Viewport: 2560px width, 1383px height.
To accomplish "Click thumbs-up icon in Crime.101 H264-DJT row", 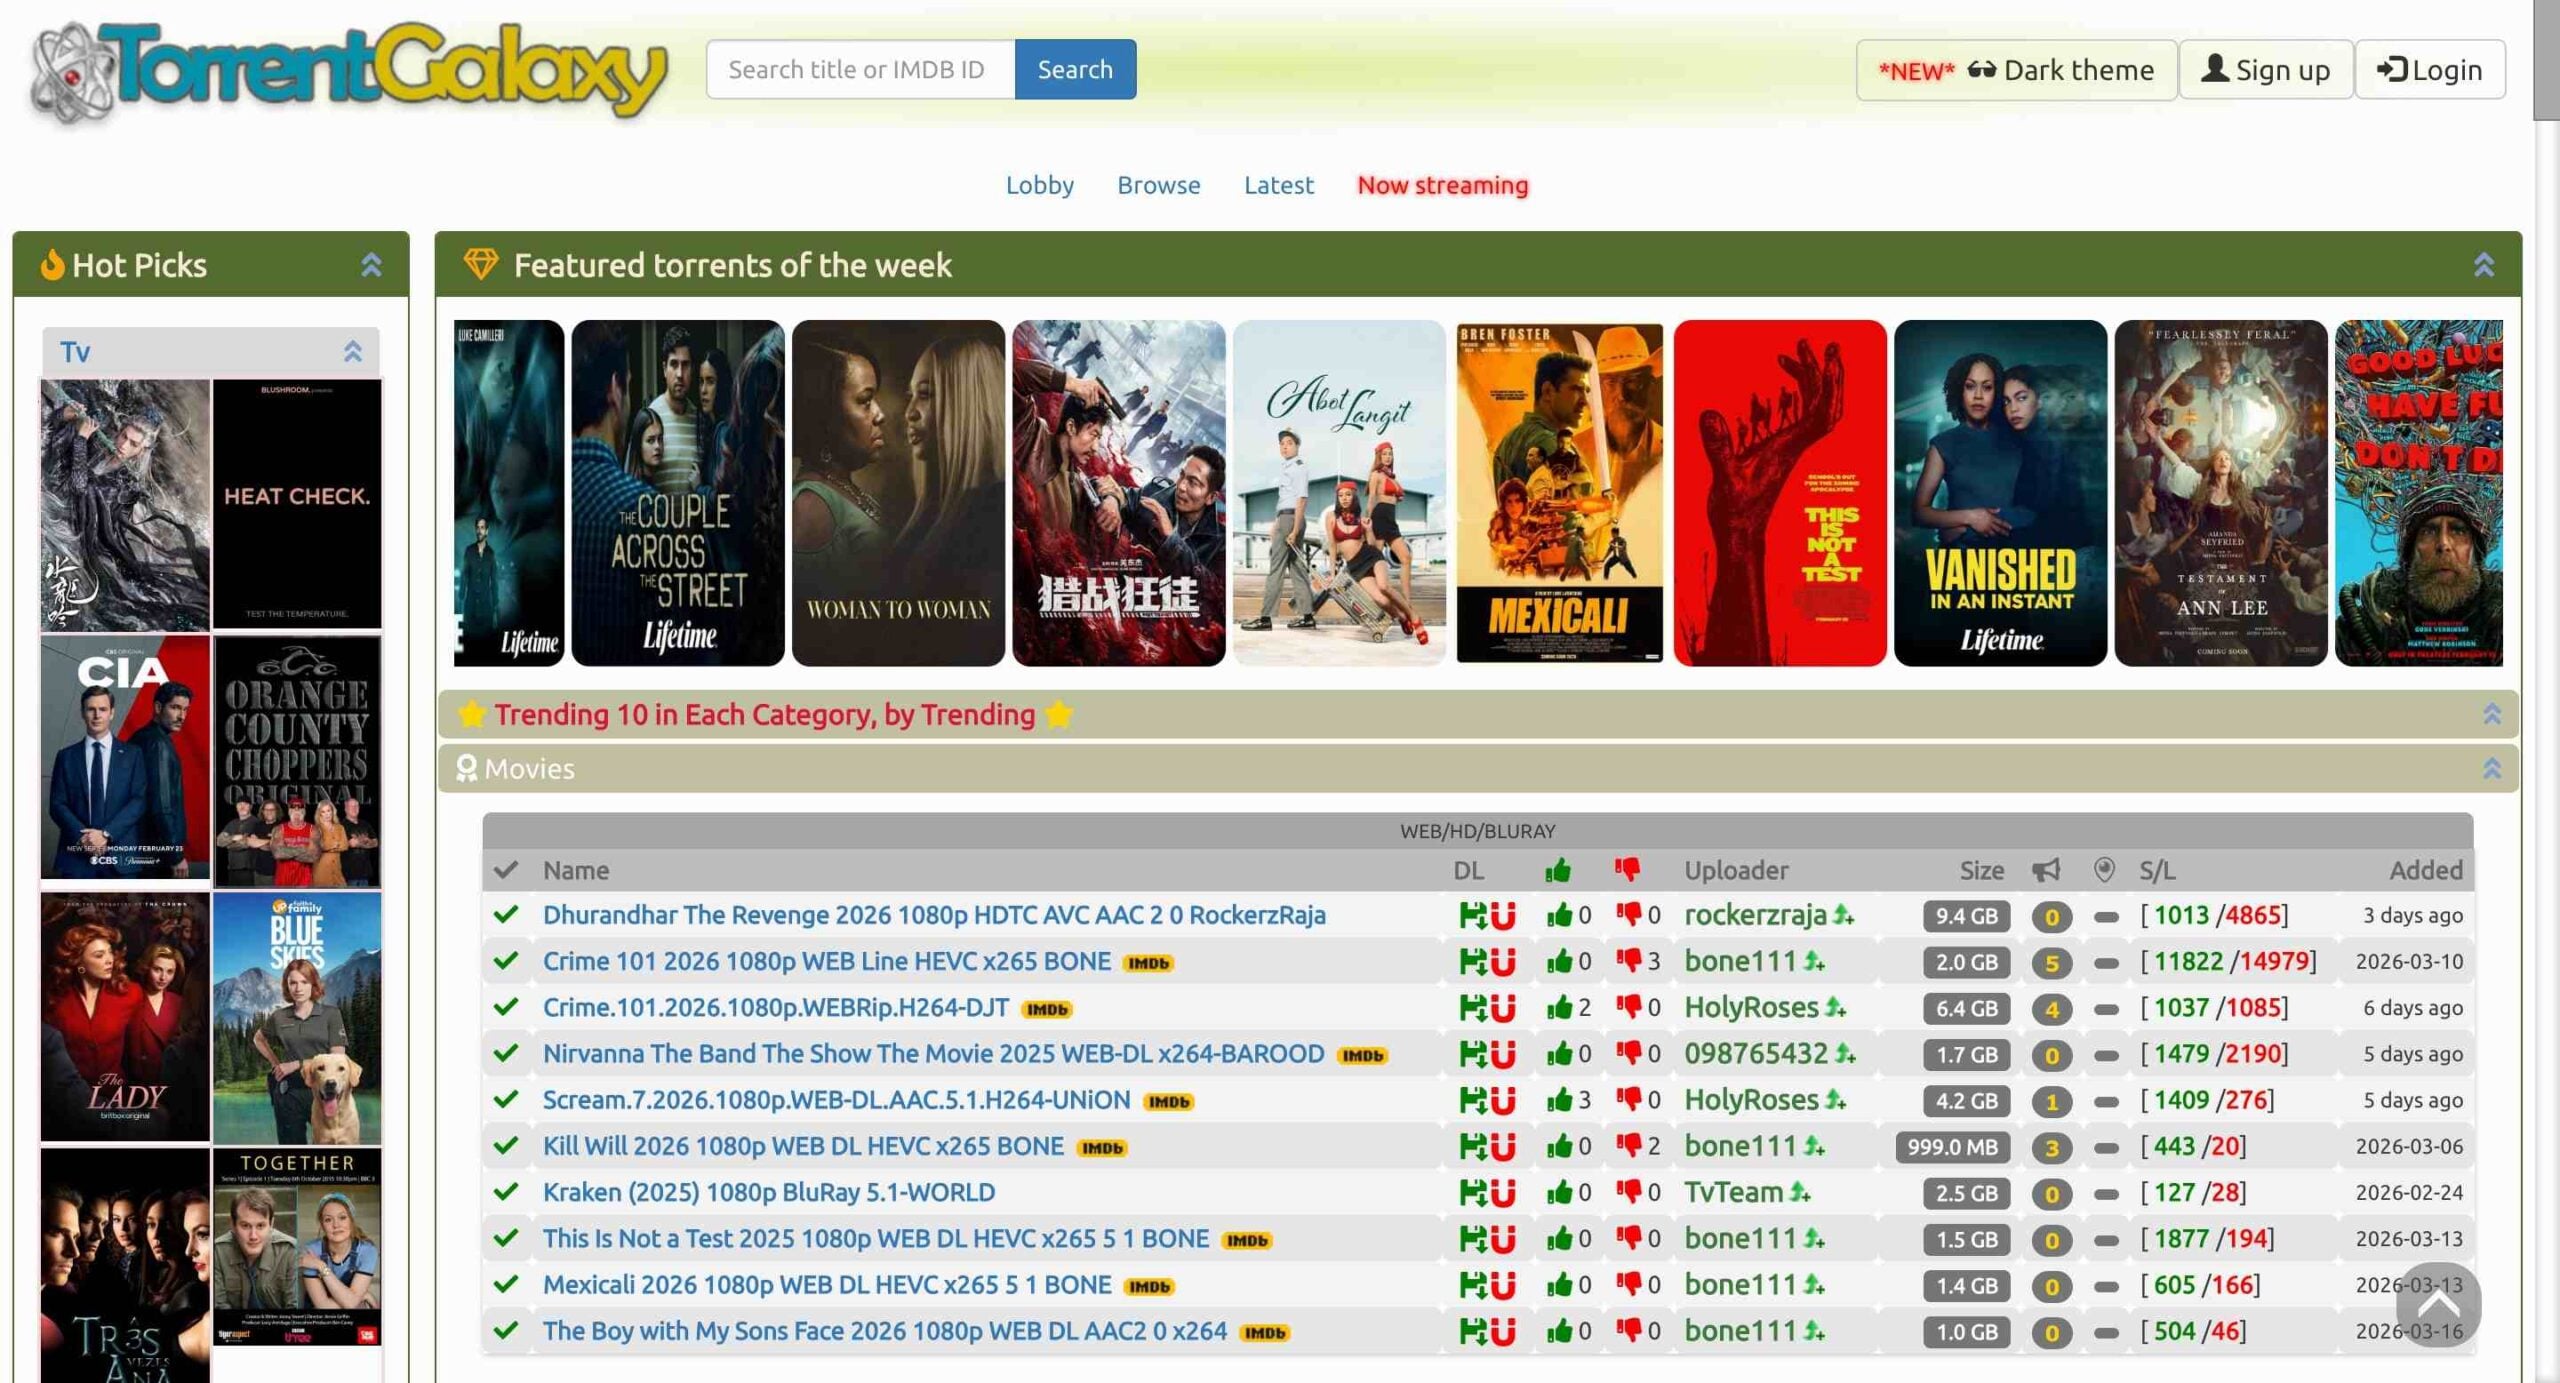I will click(1559, 1007).
